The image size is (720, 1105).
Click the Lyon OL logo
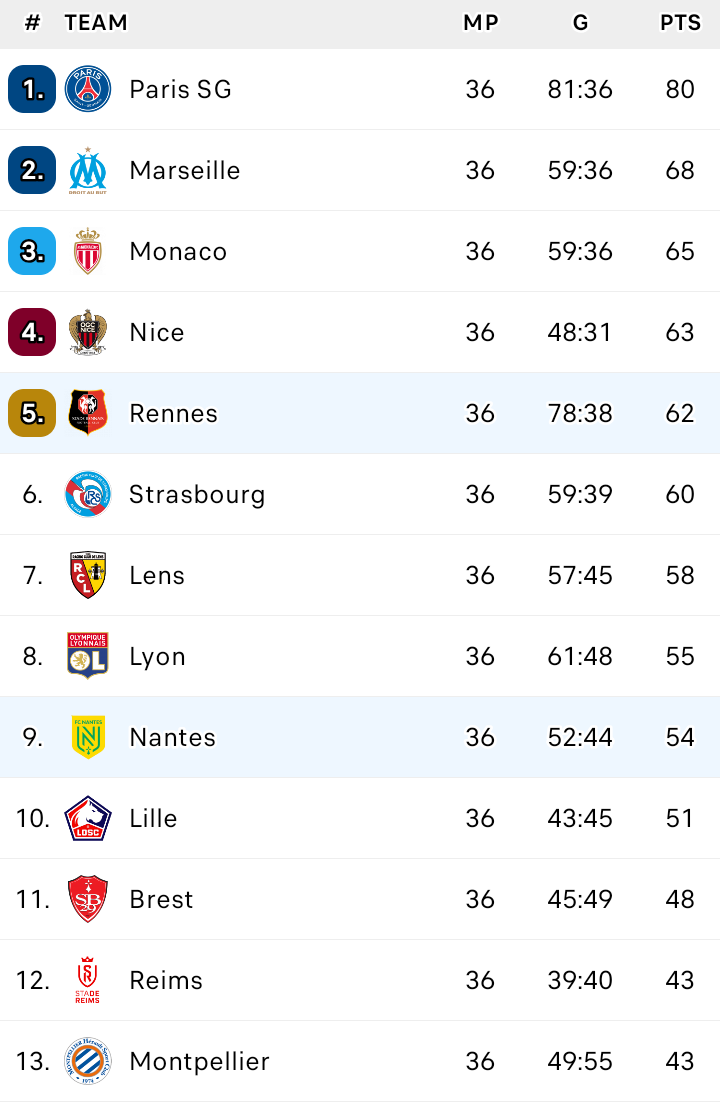pos(88,656)
